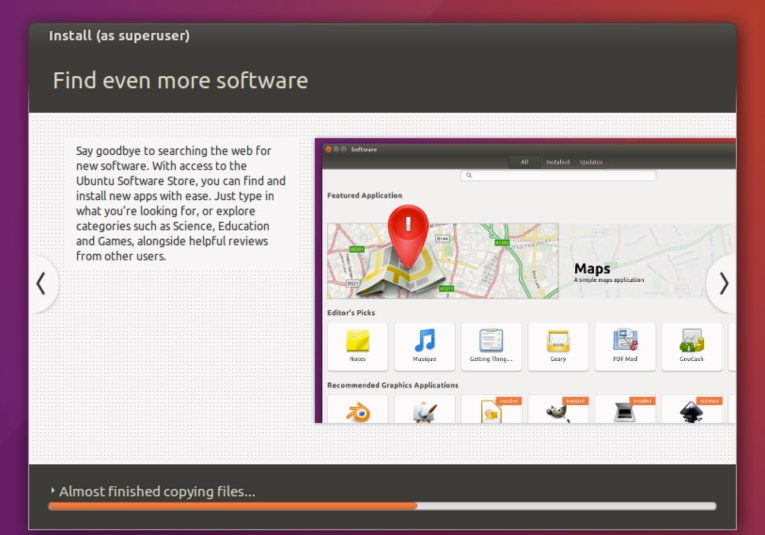The height and width of the screenshot is (535, 765).
Task: Click the Software search field
Action: (558, 176)
